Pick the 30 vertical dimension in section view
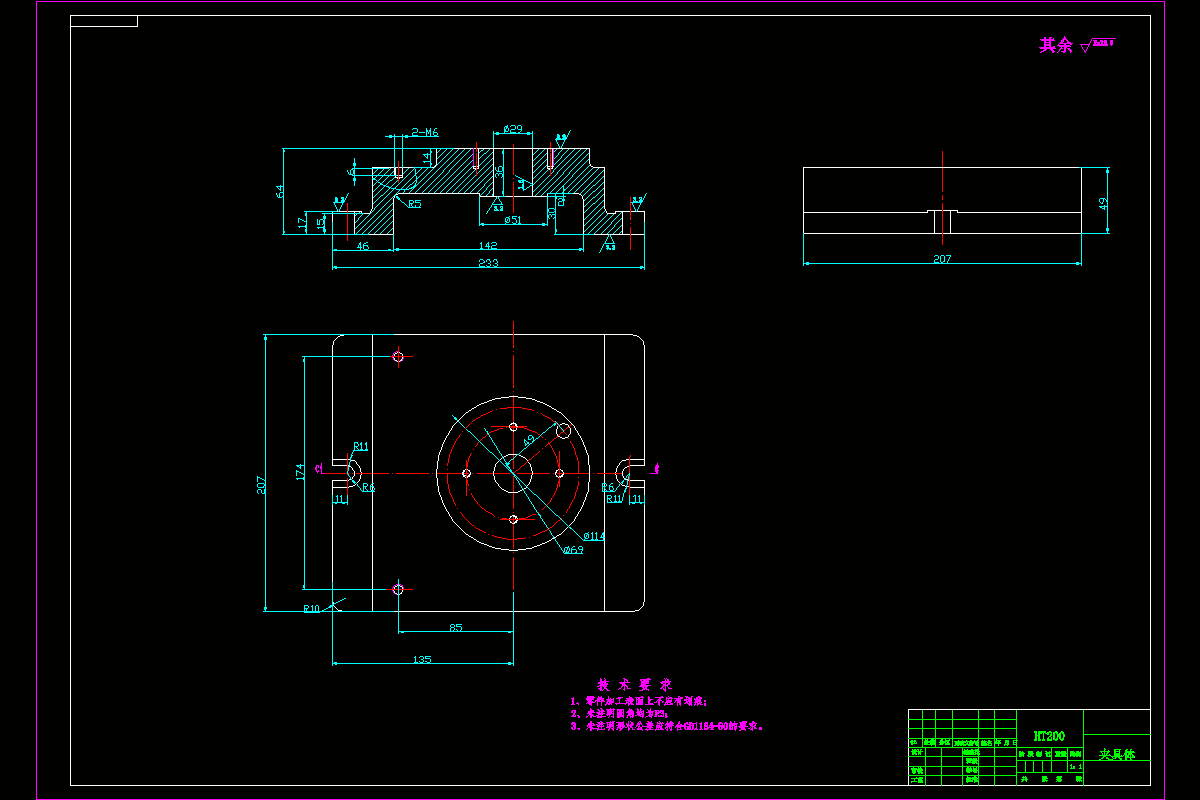This screenshot has height=800, width=1200. [x=551, y=211]
